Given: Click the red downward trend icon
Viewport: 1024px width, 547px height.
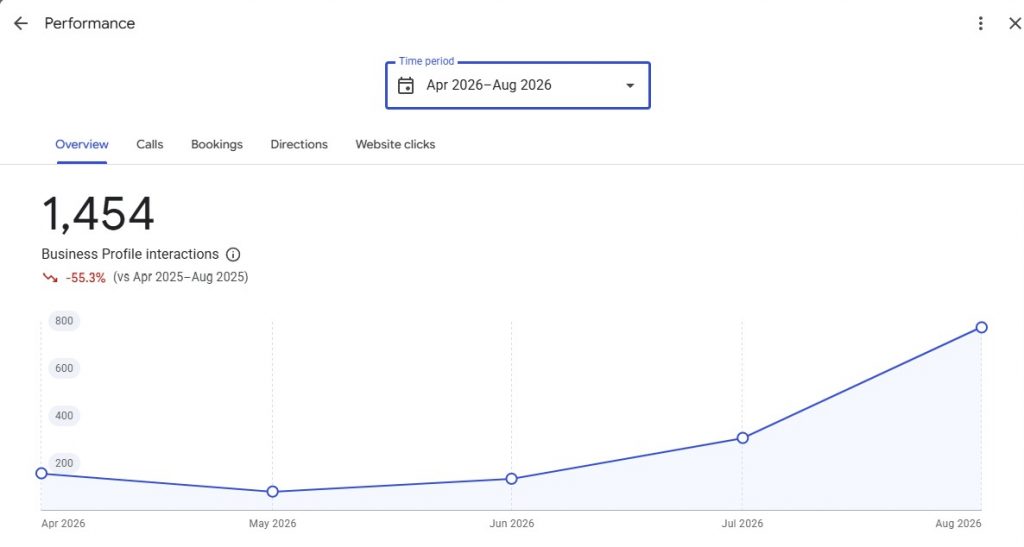Looking at the screenshot, I should pos(50,277).
